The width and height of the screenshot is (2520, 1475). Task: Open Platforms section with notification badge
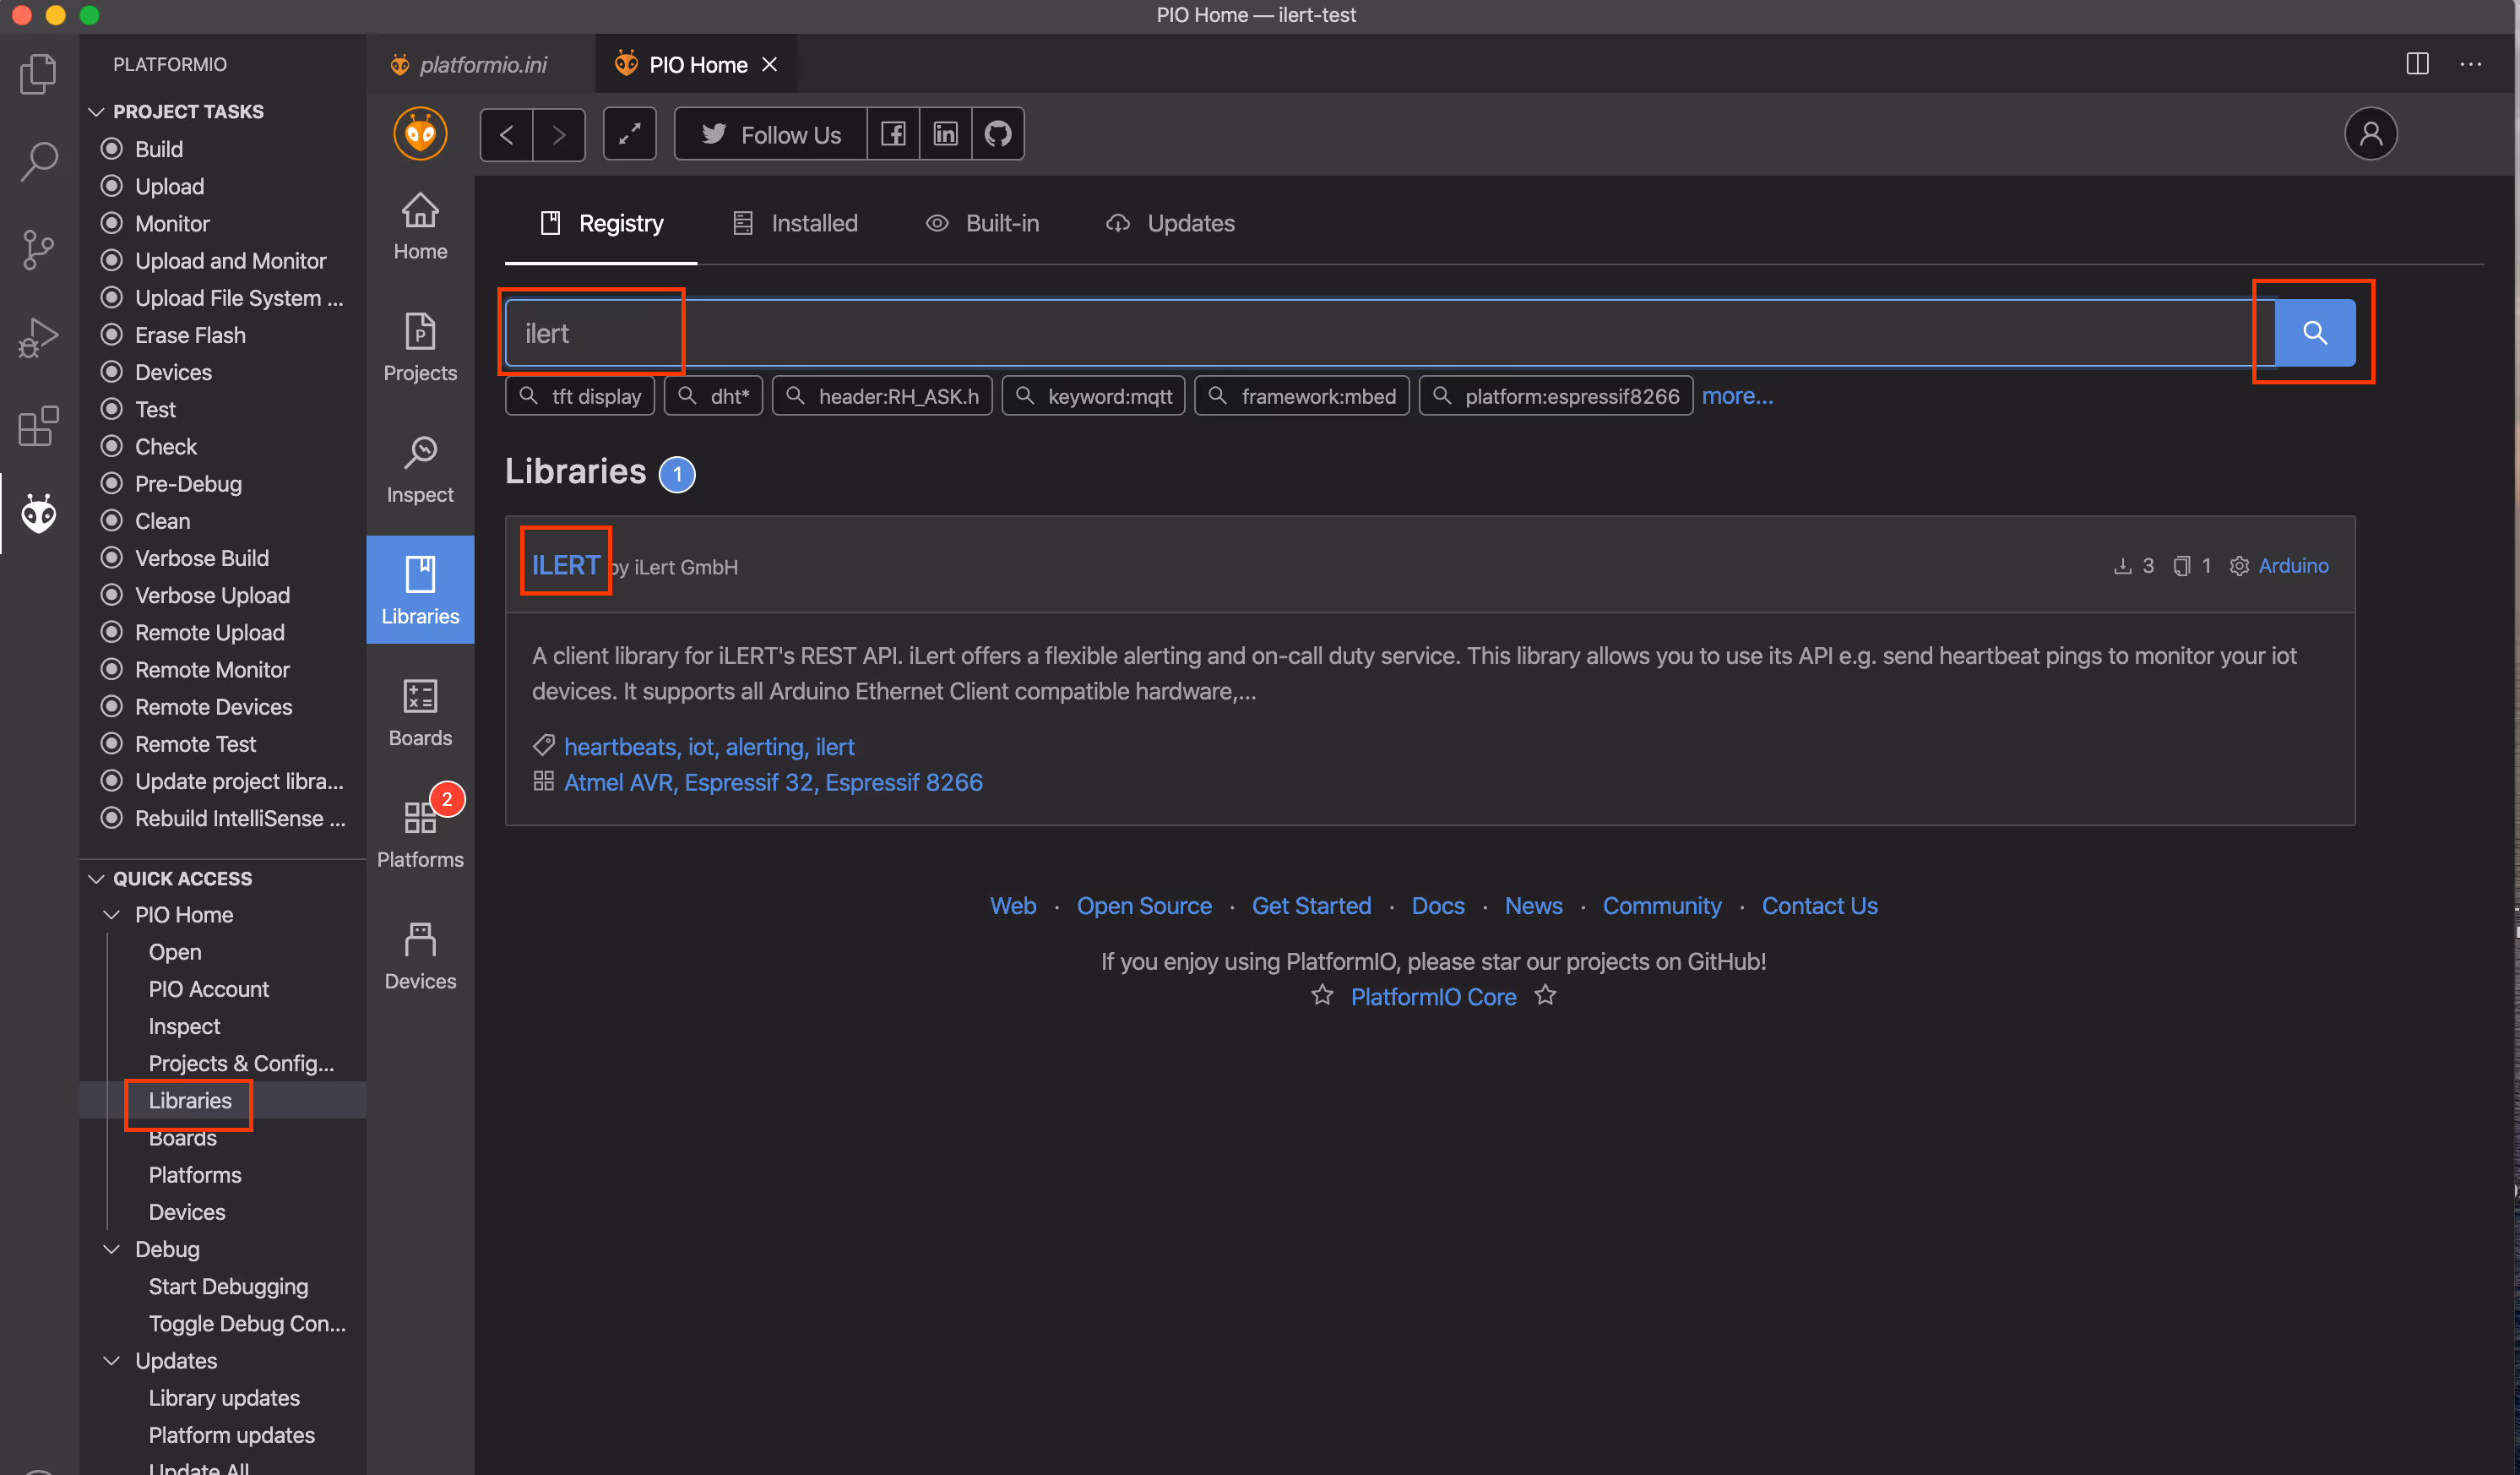[x=420, y=834]
